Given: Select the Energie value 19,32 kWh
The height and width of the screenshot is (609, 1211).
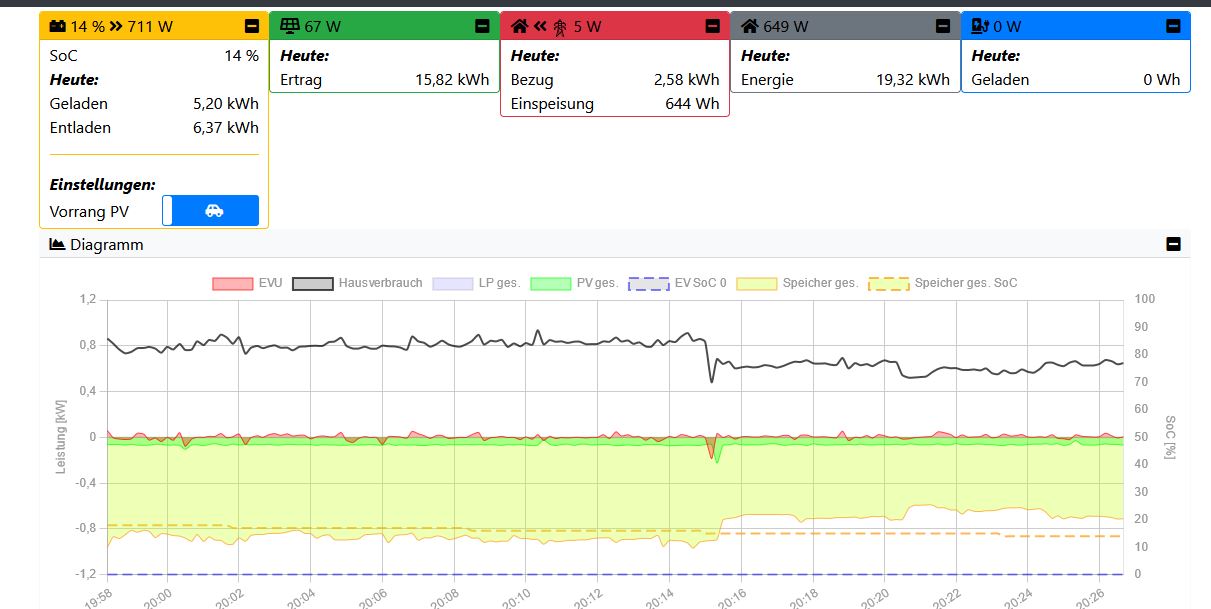Looking at the screenshot, I should [913, 80].
